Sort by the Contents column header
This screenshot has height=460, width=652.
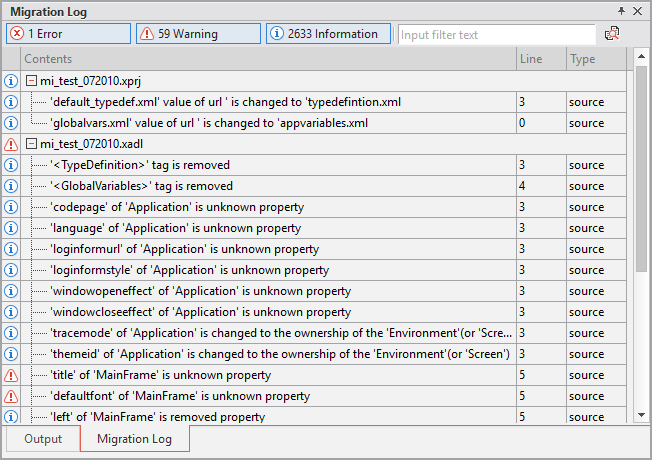coord(270,59)
